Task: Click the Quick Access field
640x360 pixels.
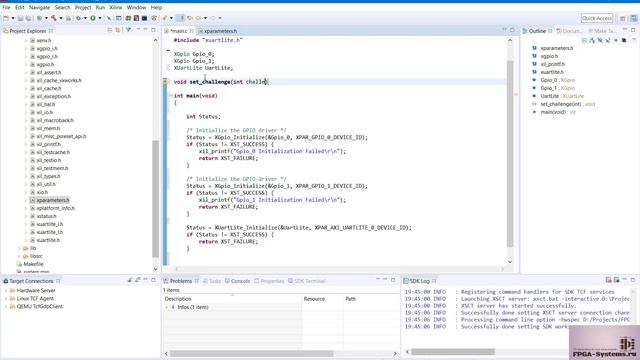Action: (x=597, y=18)
